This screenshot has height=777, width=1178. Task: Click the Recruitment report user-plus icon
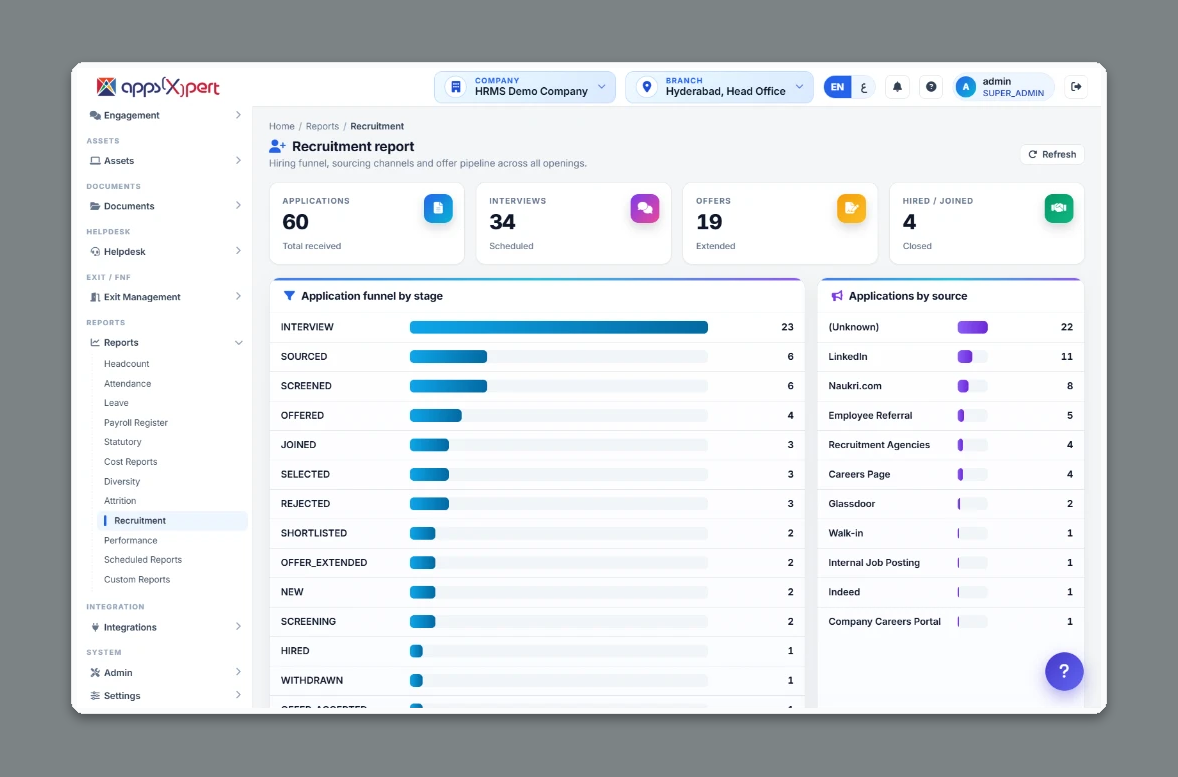coord(277,147)
